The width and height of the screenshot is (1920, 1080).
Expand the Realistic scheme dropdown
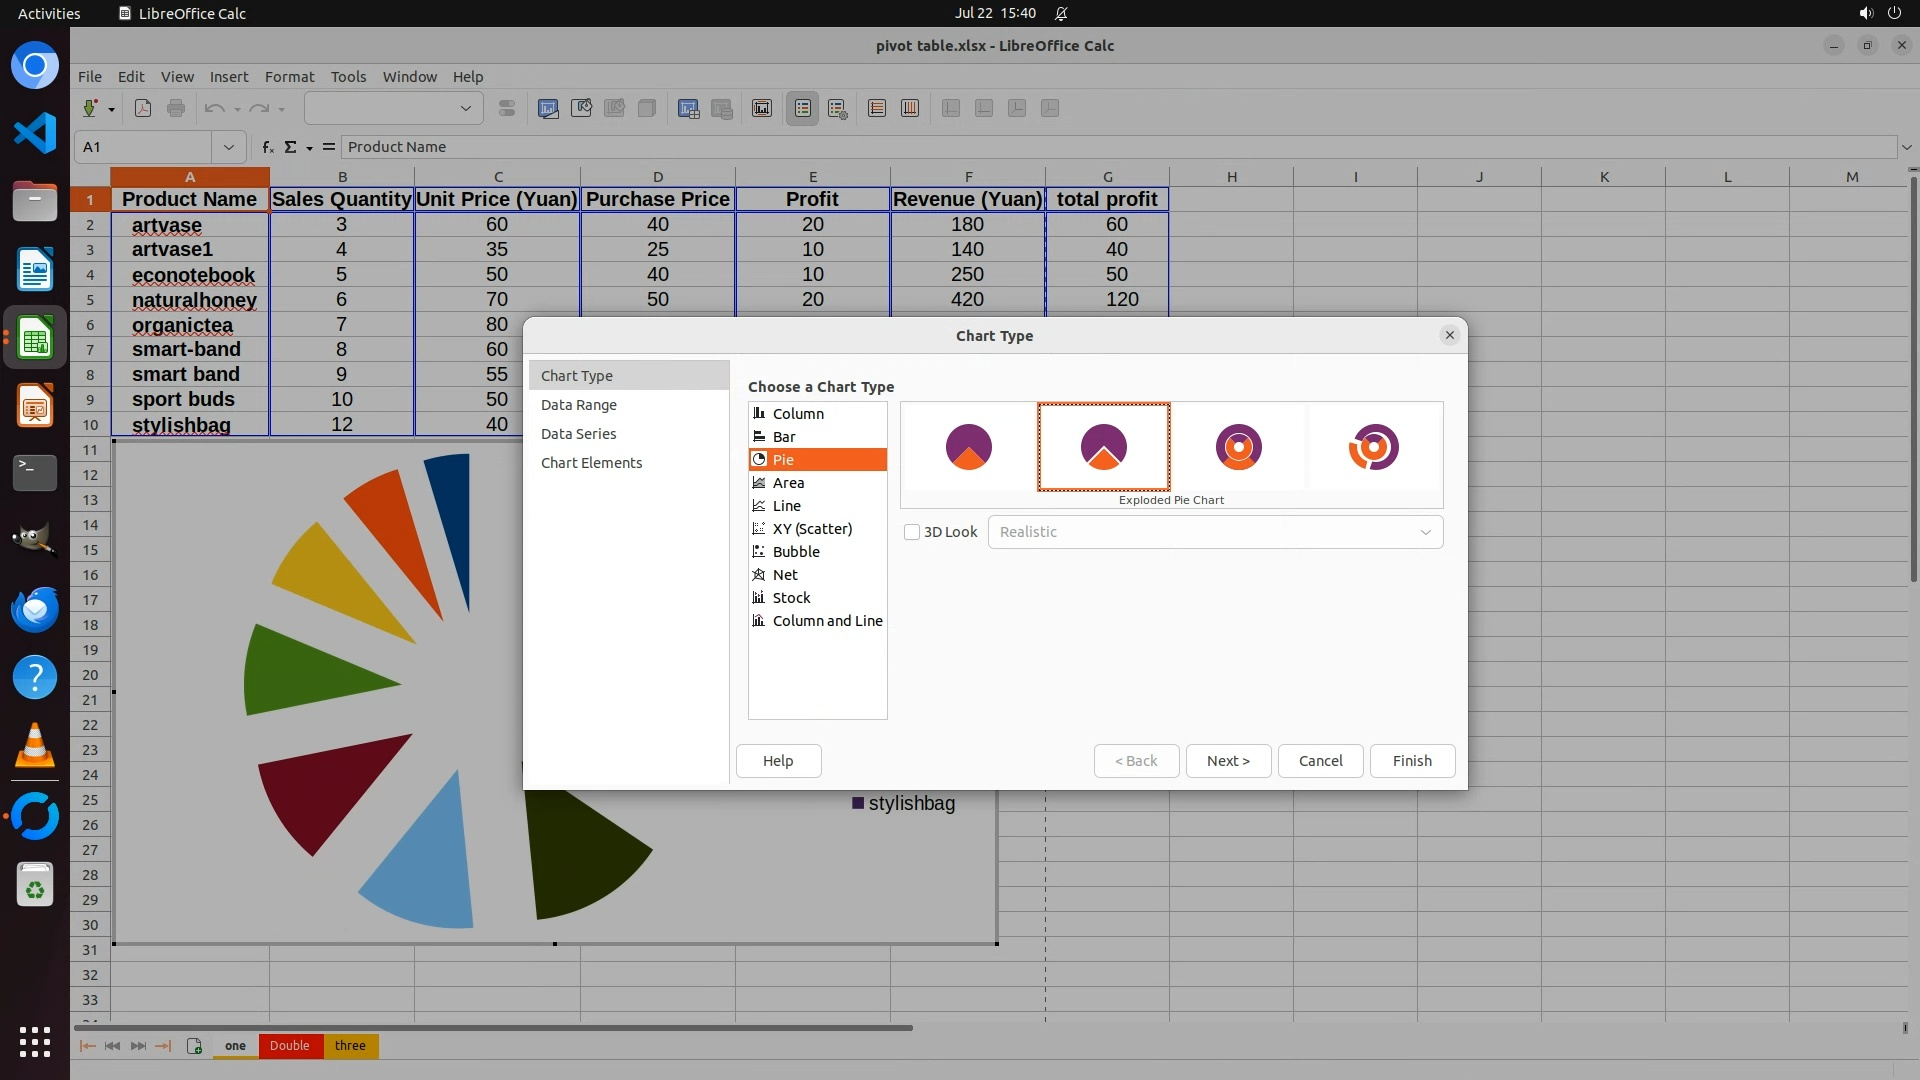click(1425, 532)
